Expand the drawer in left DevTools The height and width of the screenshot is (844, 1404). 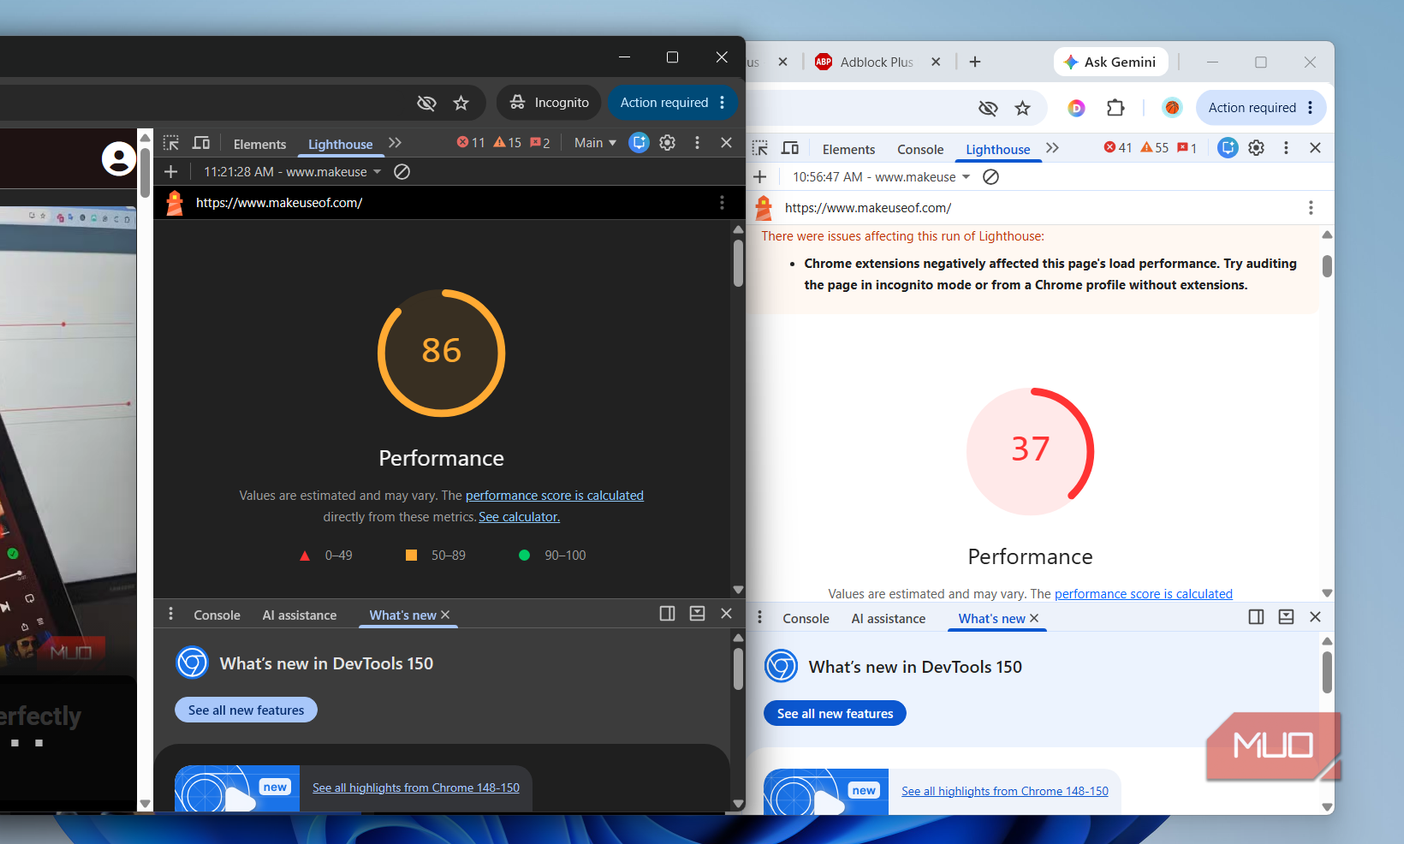(x=697, y=614)
